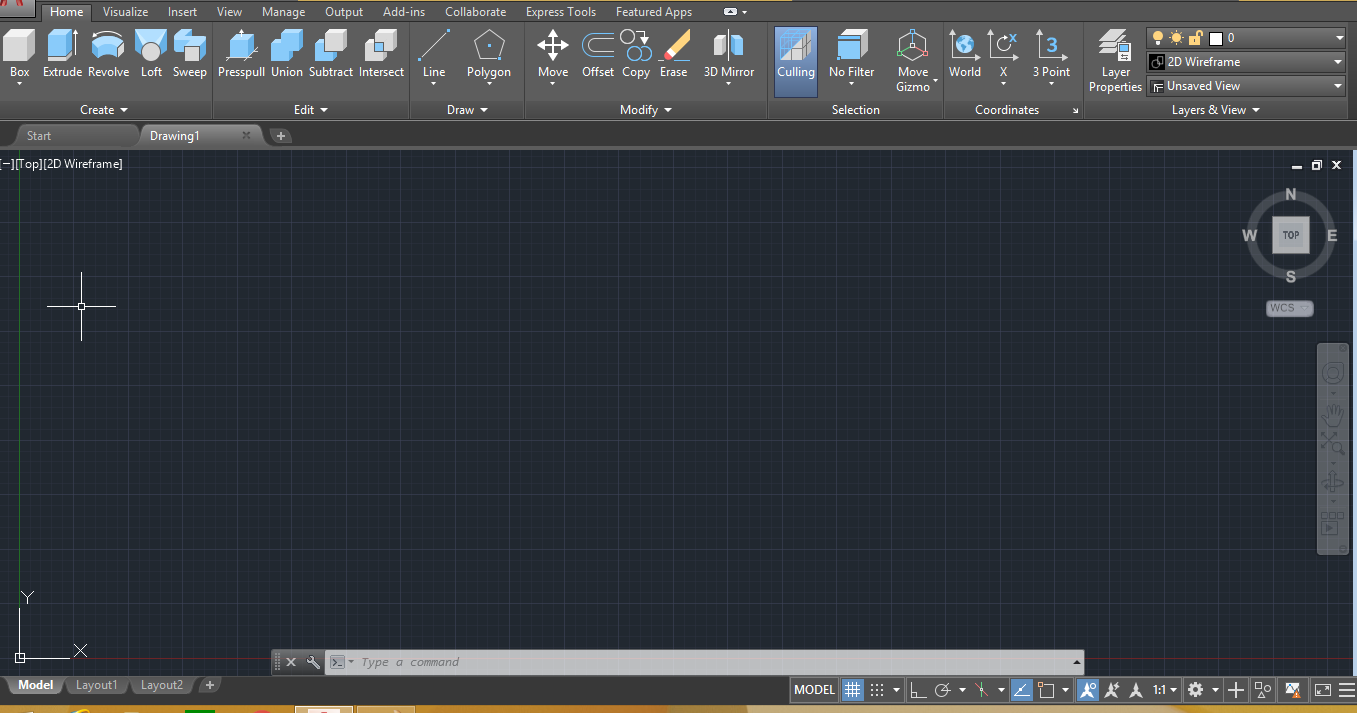1357x713 pixels.
Task: Open the Insert ribbon tab
Action: point(182,12)
